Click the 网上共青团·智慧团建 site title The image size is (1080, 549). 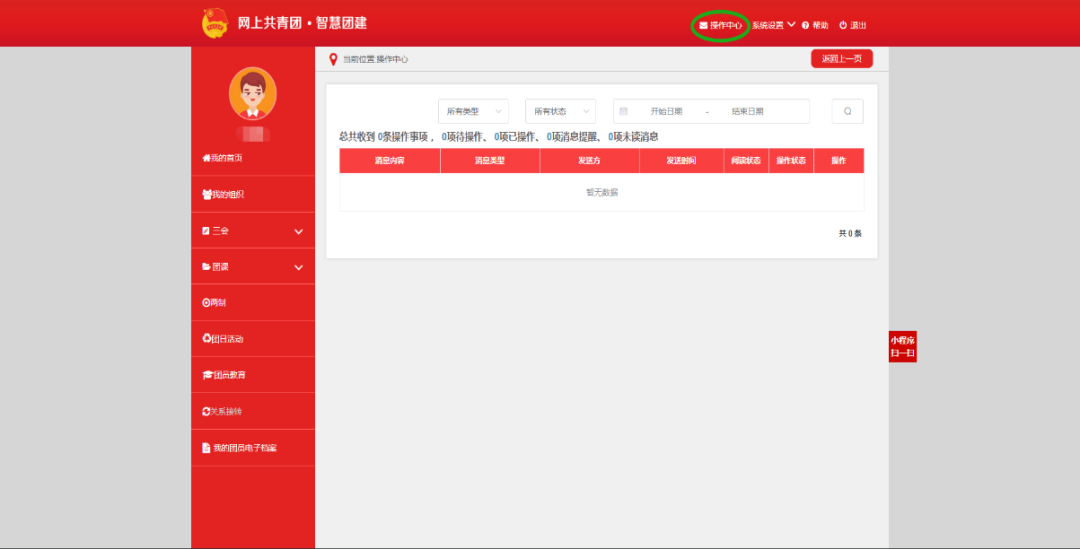302,23
